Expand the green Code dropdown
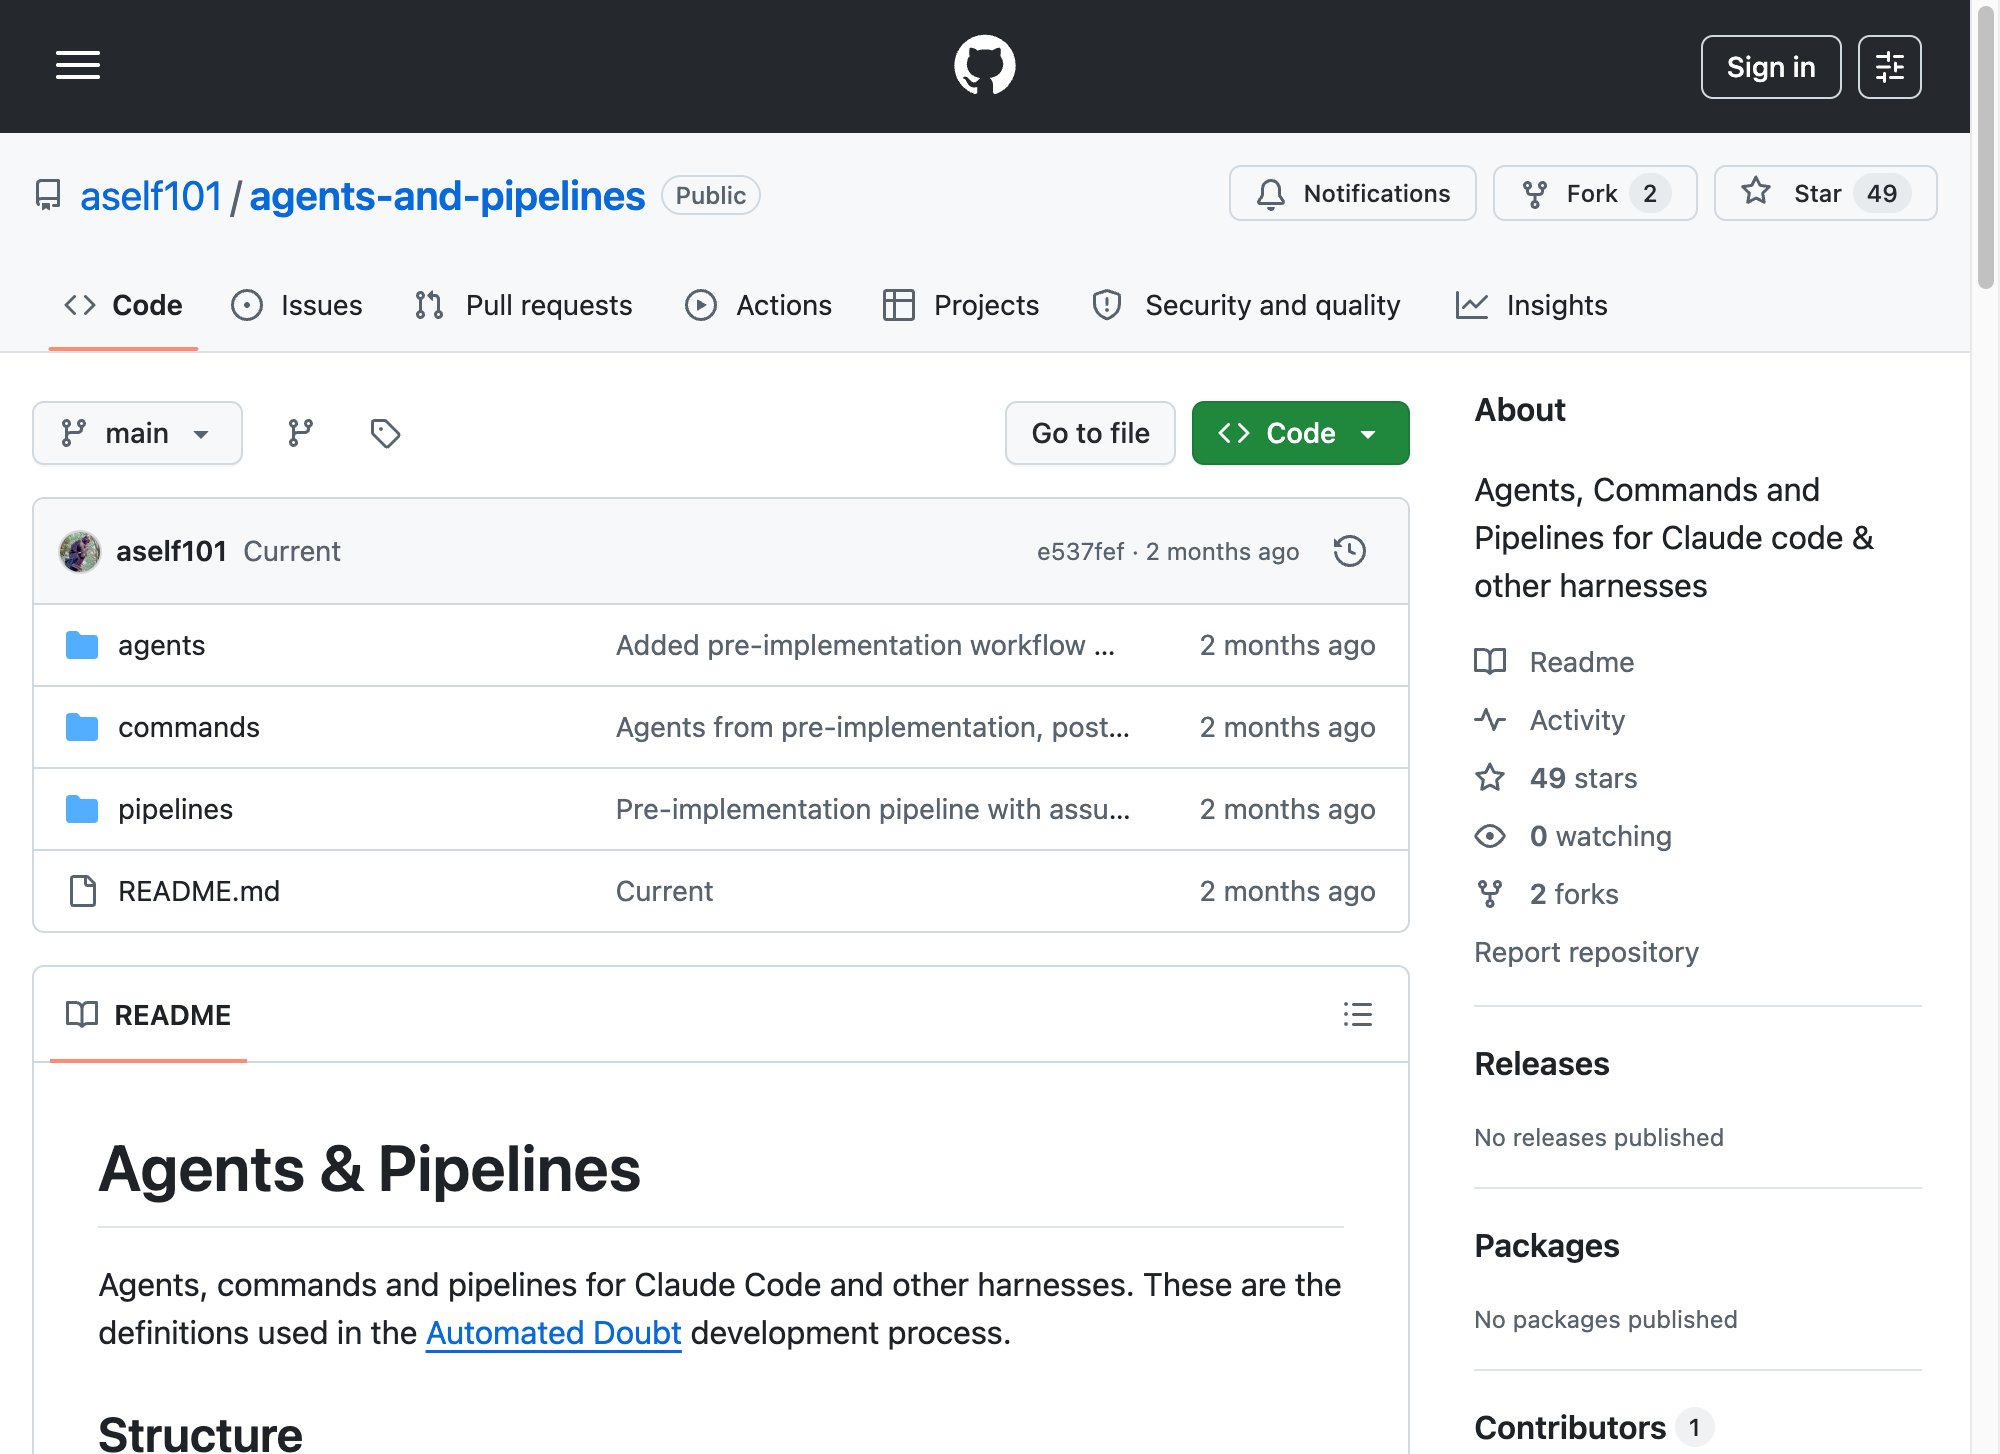 (1300, 433)
